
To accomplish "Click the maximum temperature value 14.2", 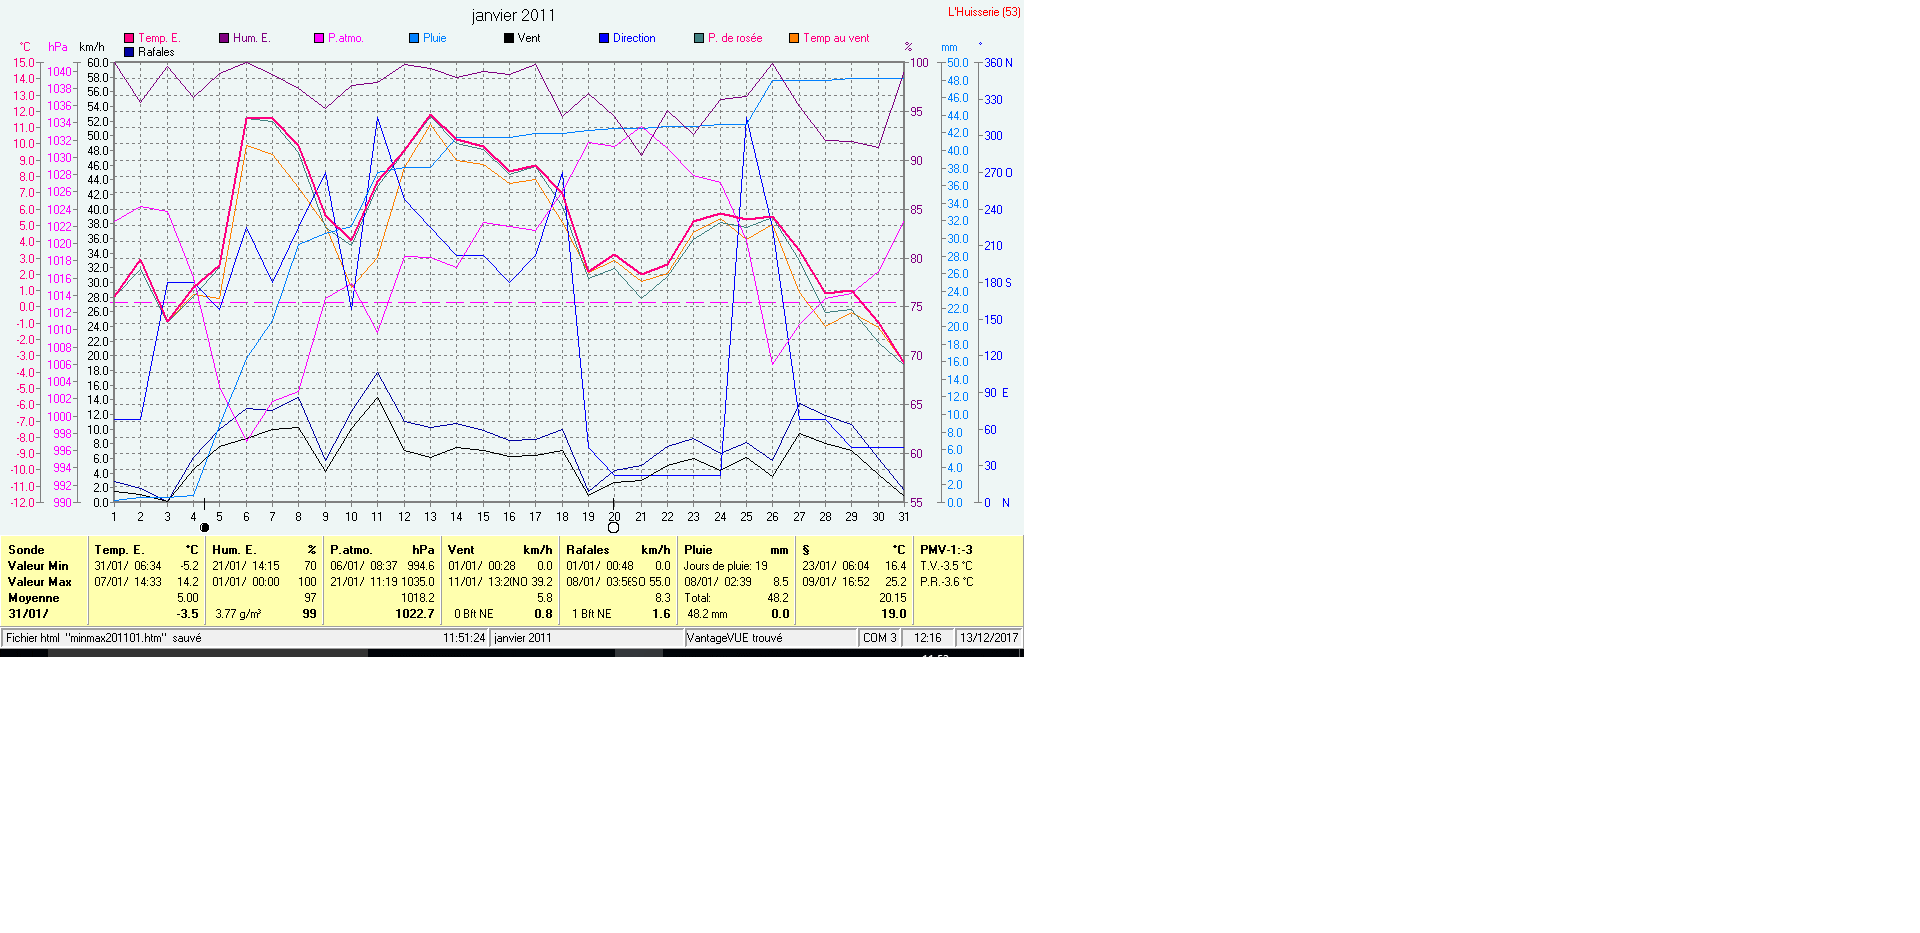I will [x=188, y=582].
